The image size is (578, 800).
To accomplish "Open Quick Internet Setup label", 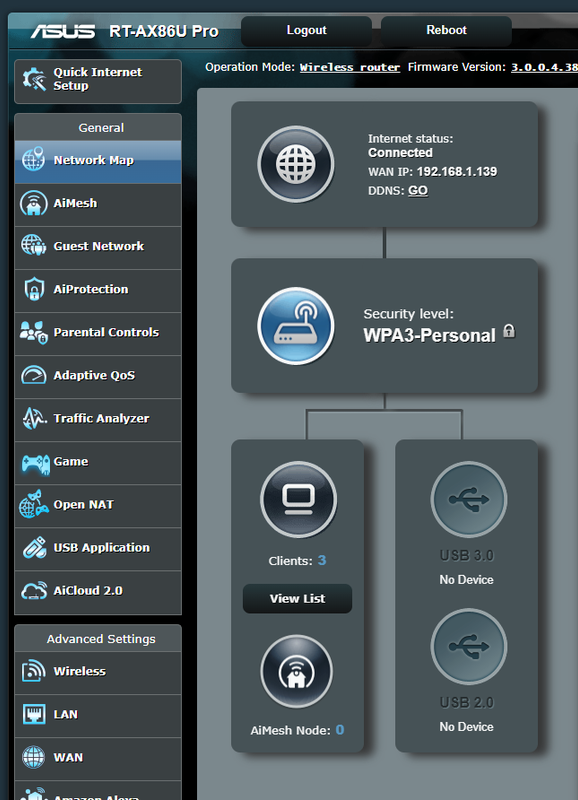I will coord(97,79).
